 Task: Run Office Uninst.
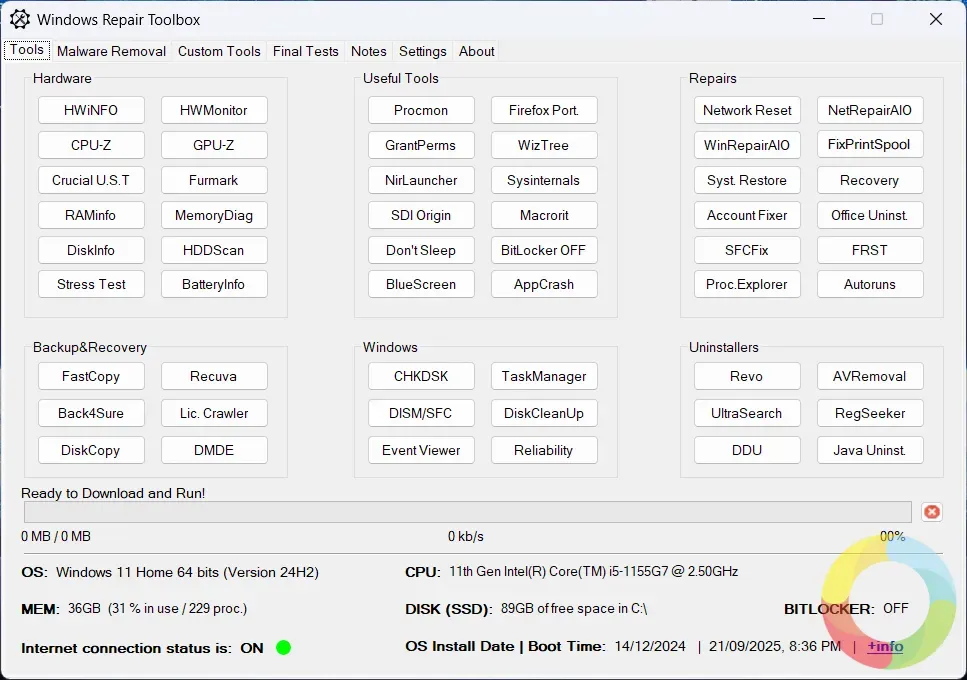[x=870, y=215]
